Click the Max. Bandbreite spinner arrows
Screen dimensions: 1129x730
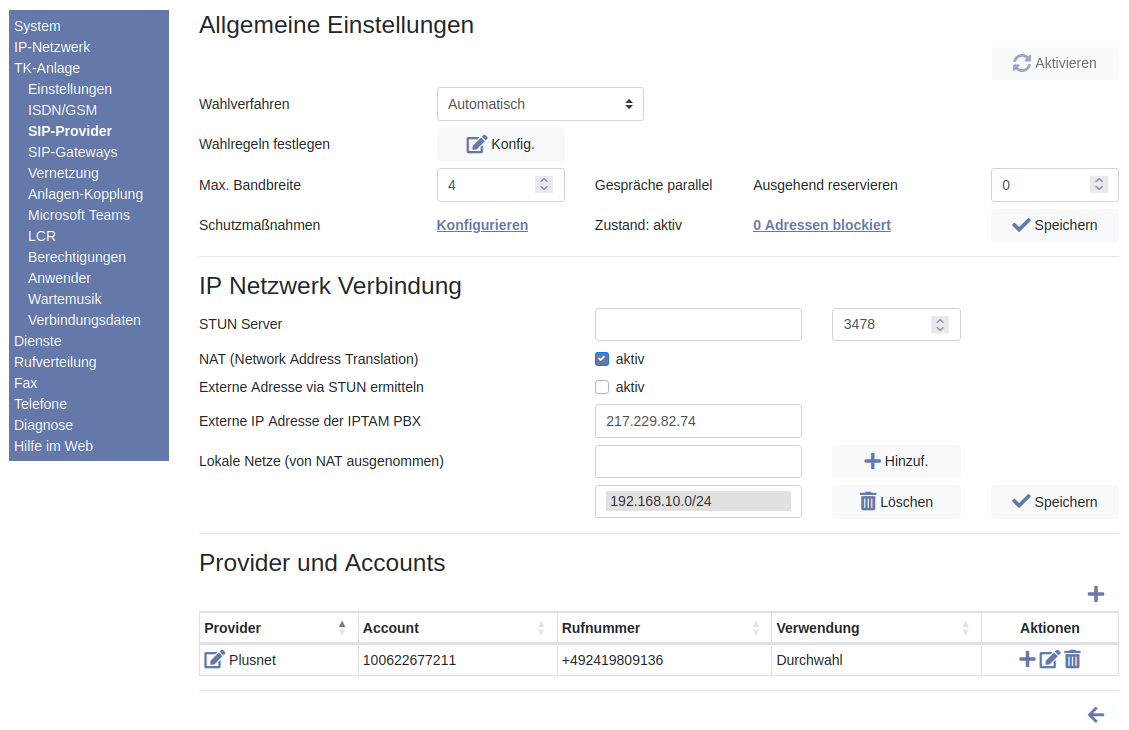pyautogui.click(x=544, y=185)
